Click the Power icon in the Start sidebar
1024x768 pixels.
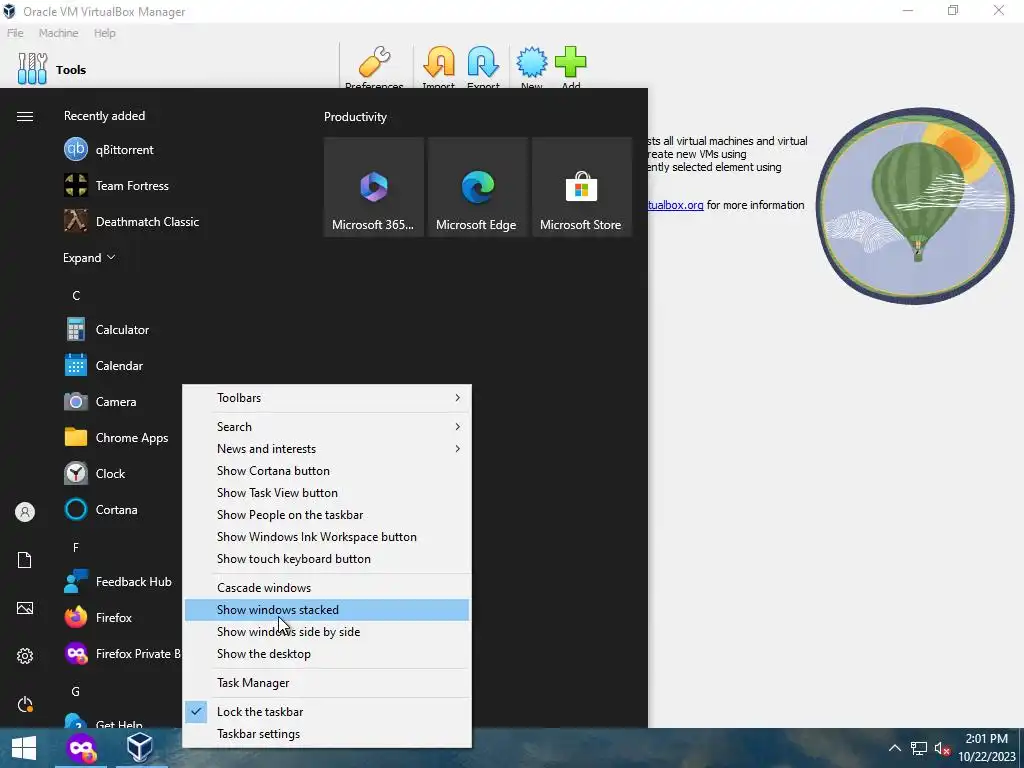(x=25, y=704)
